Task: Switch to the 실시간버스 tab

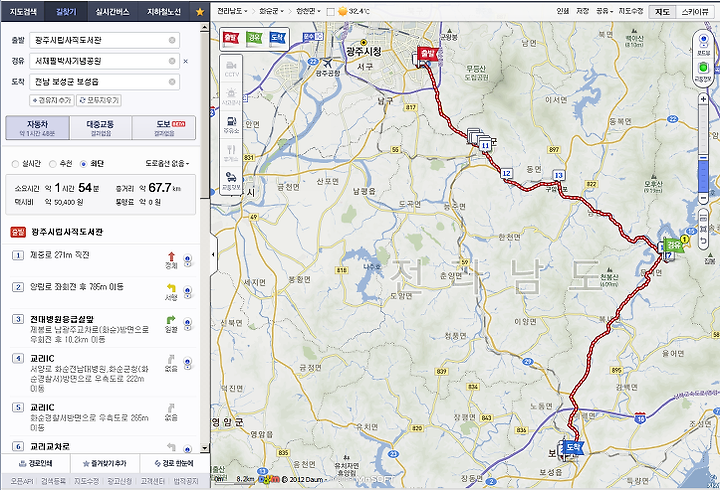Action: click(x=112, y=11)
